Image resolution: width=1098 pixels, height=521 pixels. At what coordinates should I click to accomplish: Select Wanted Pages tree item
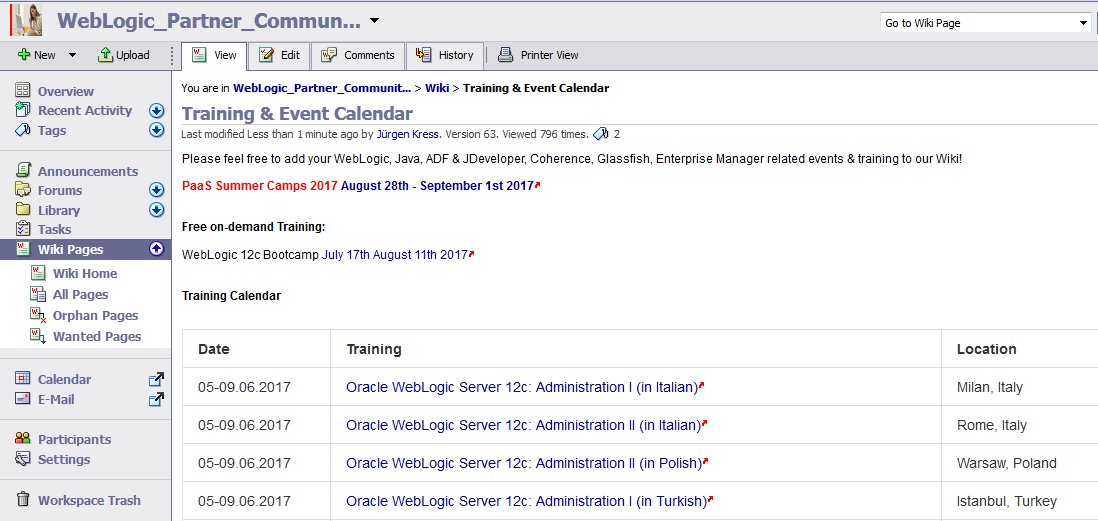[x=97, y=337]
